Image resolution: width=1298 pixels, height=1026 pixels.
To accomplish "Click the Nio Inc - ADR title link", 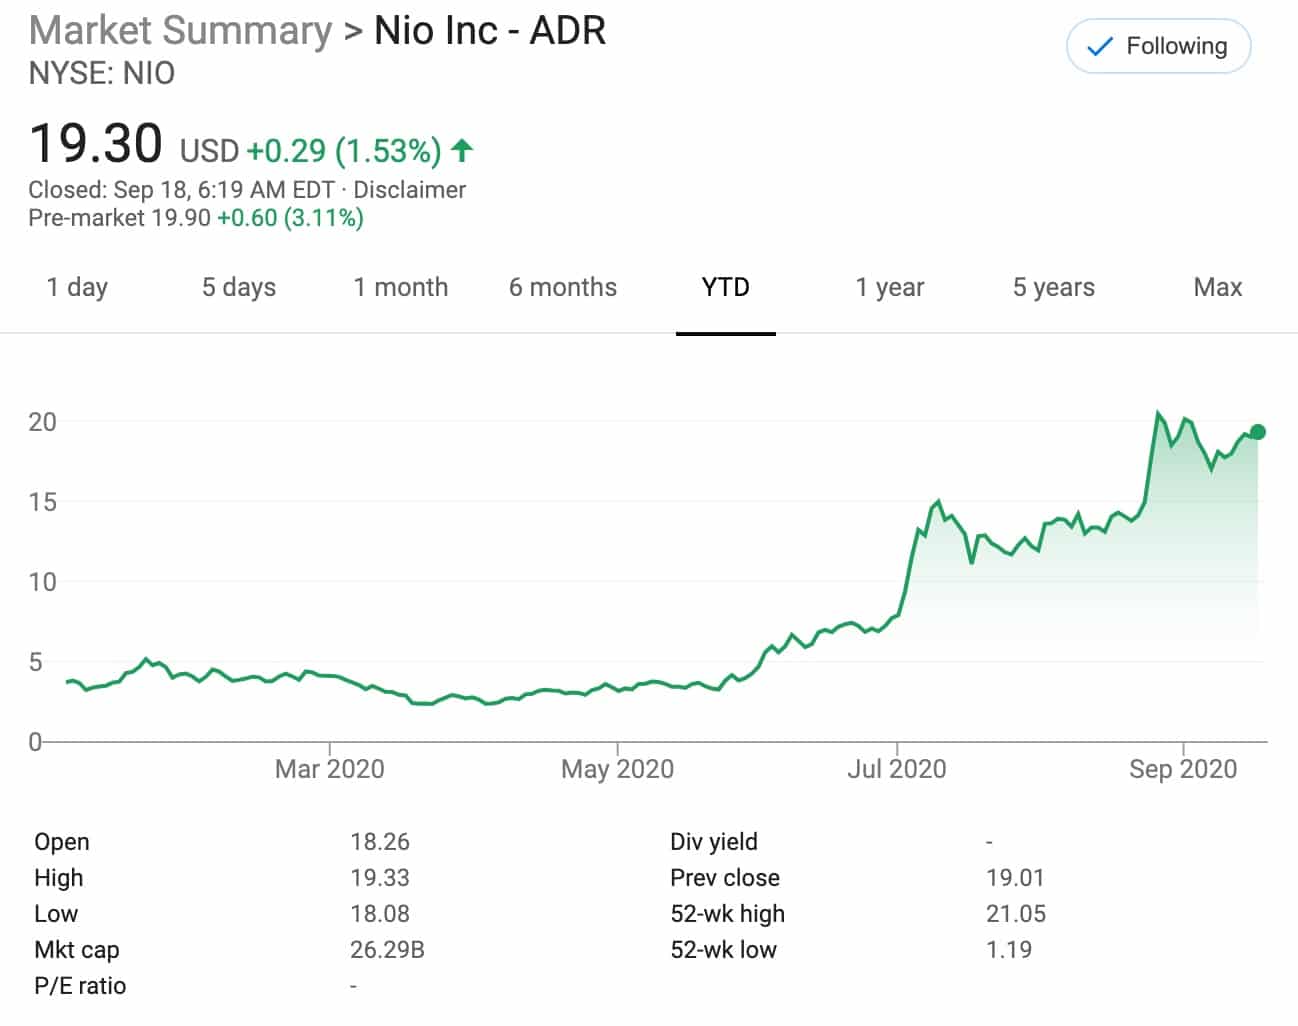I will 488,31.
